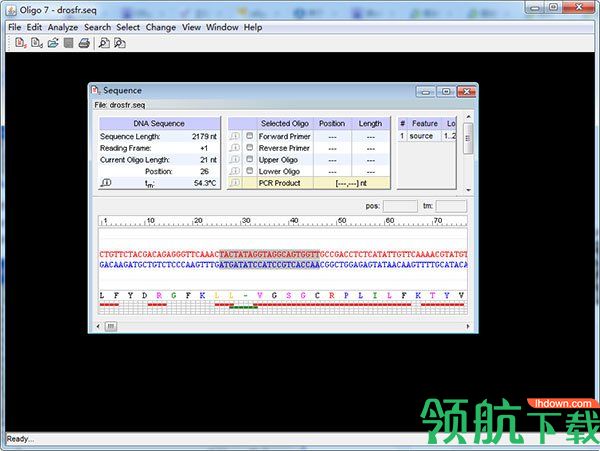Click the sequence horizontal scroll right arrow
600x451 pixels.
[468, 326]
